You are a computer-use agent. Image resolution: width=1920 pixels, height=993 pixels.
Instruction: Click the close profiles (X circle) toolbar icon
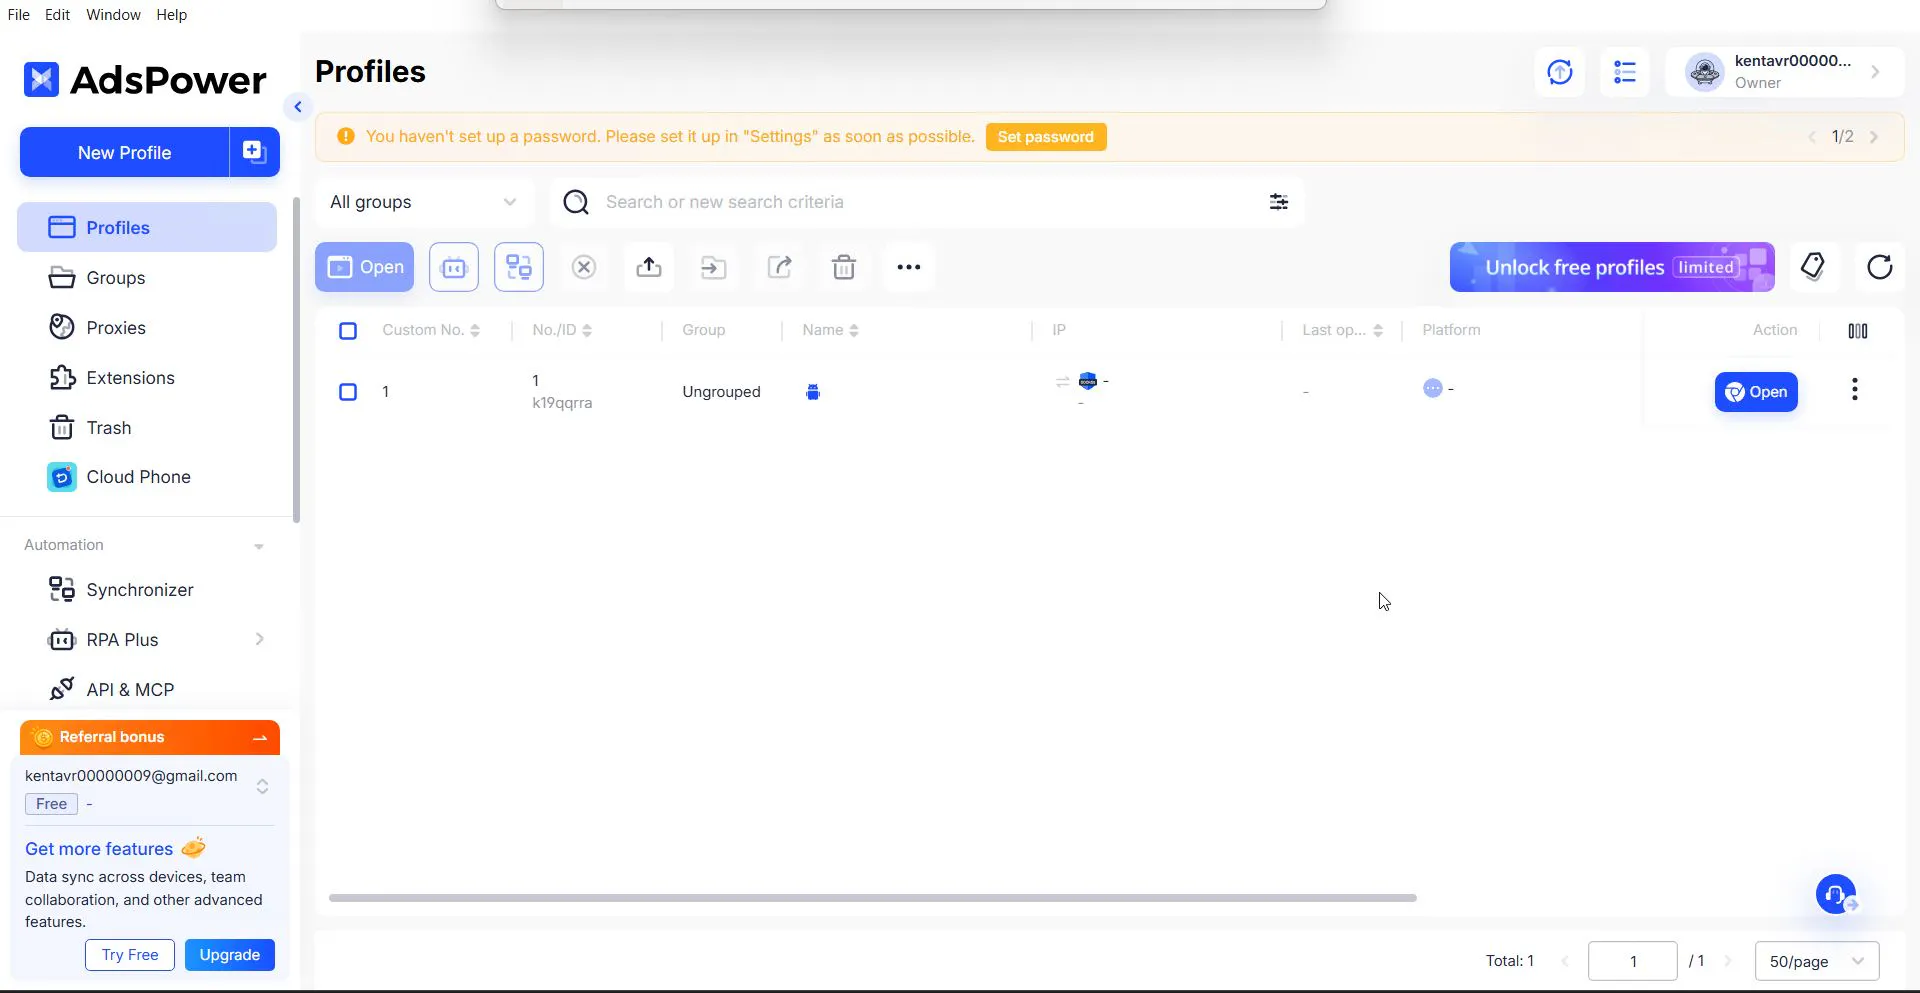584,267
